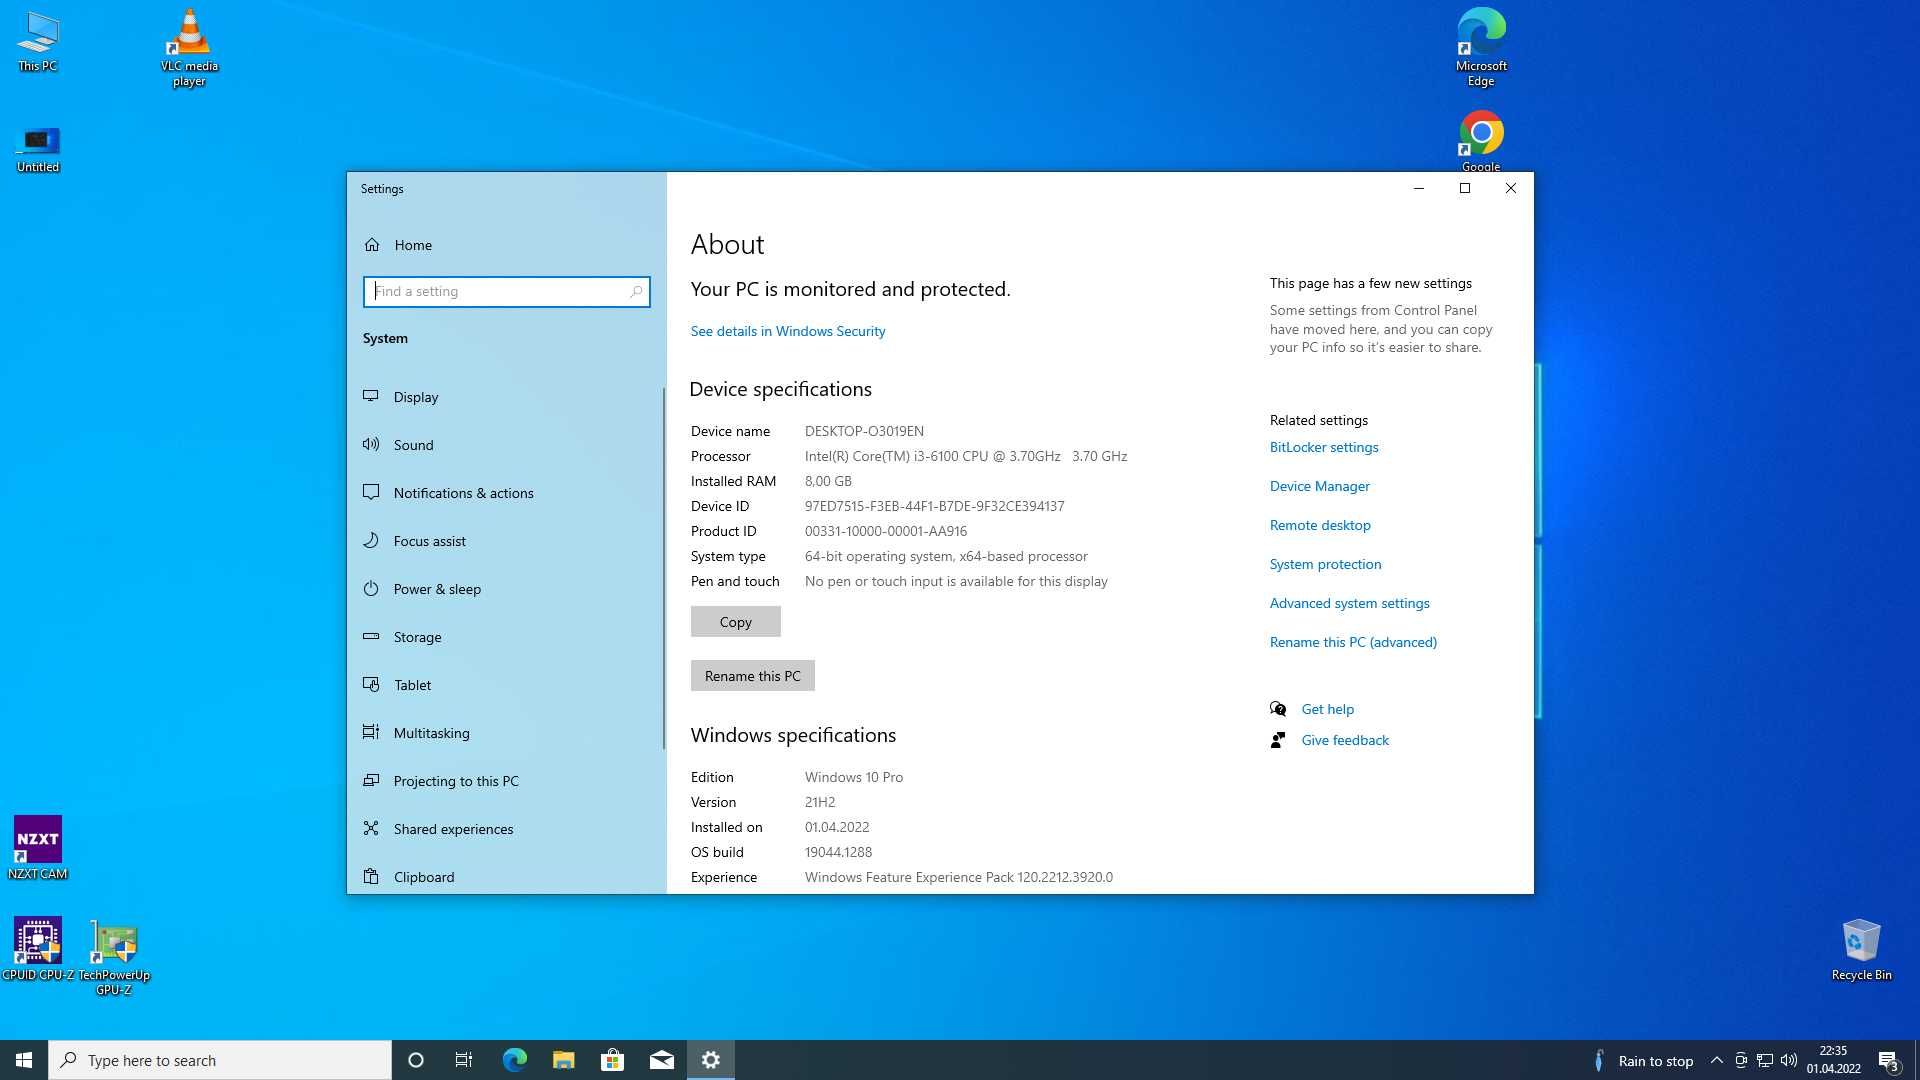
Task: Click Rename this PC button
Action: click(753, 674)
